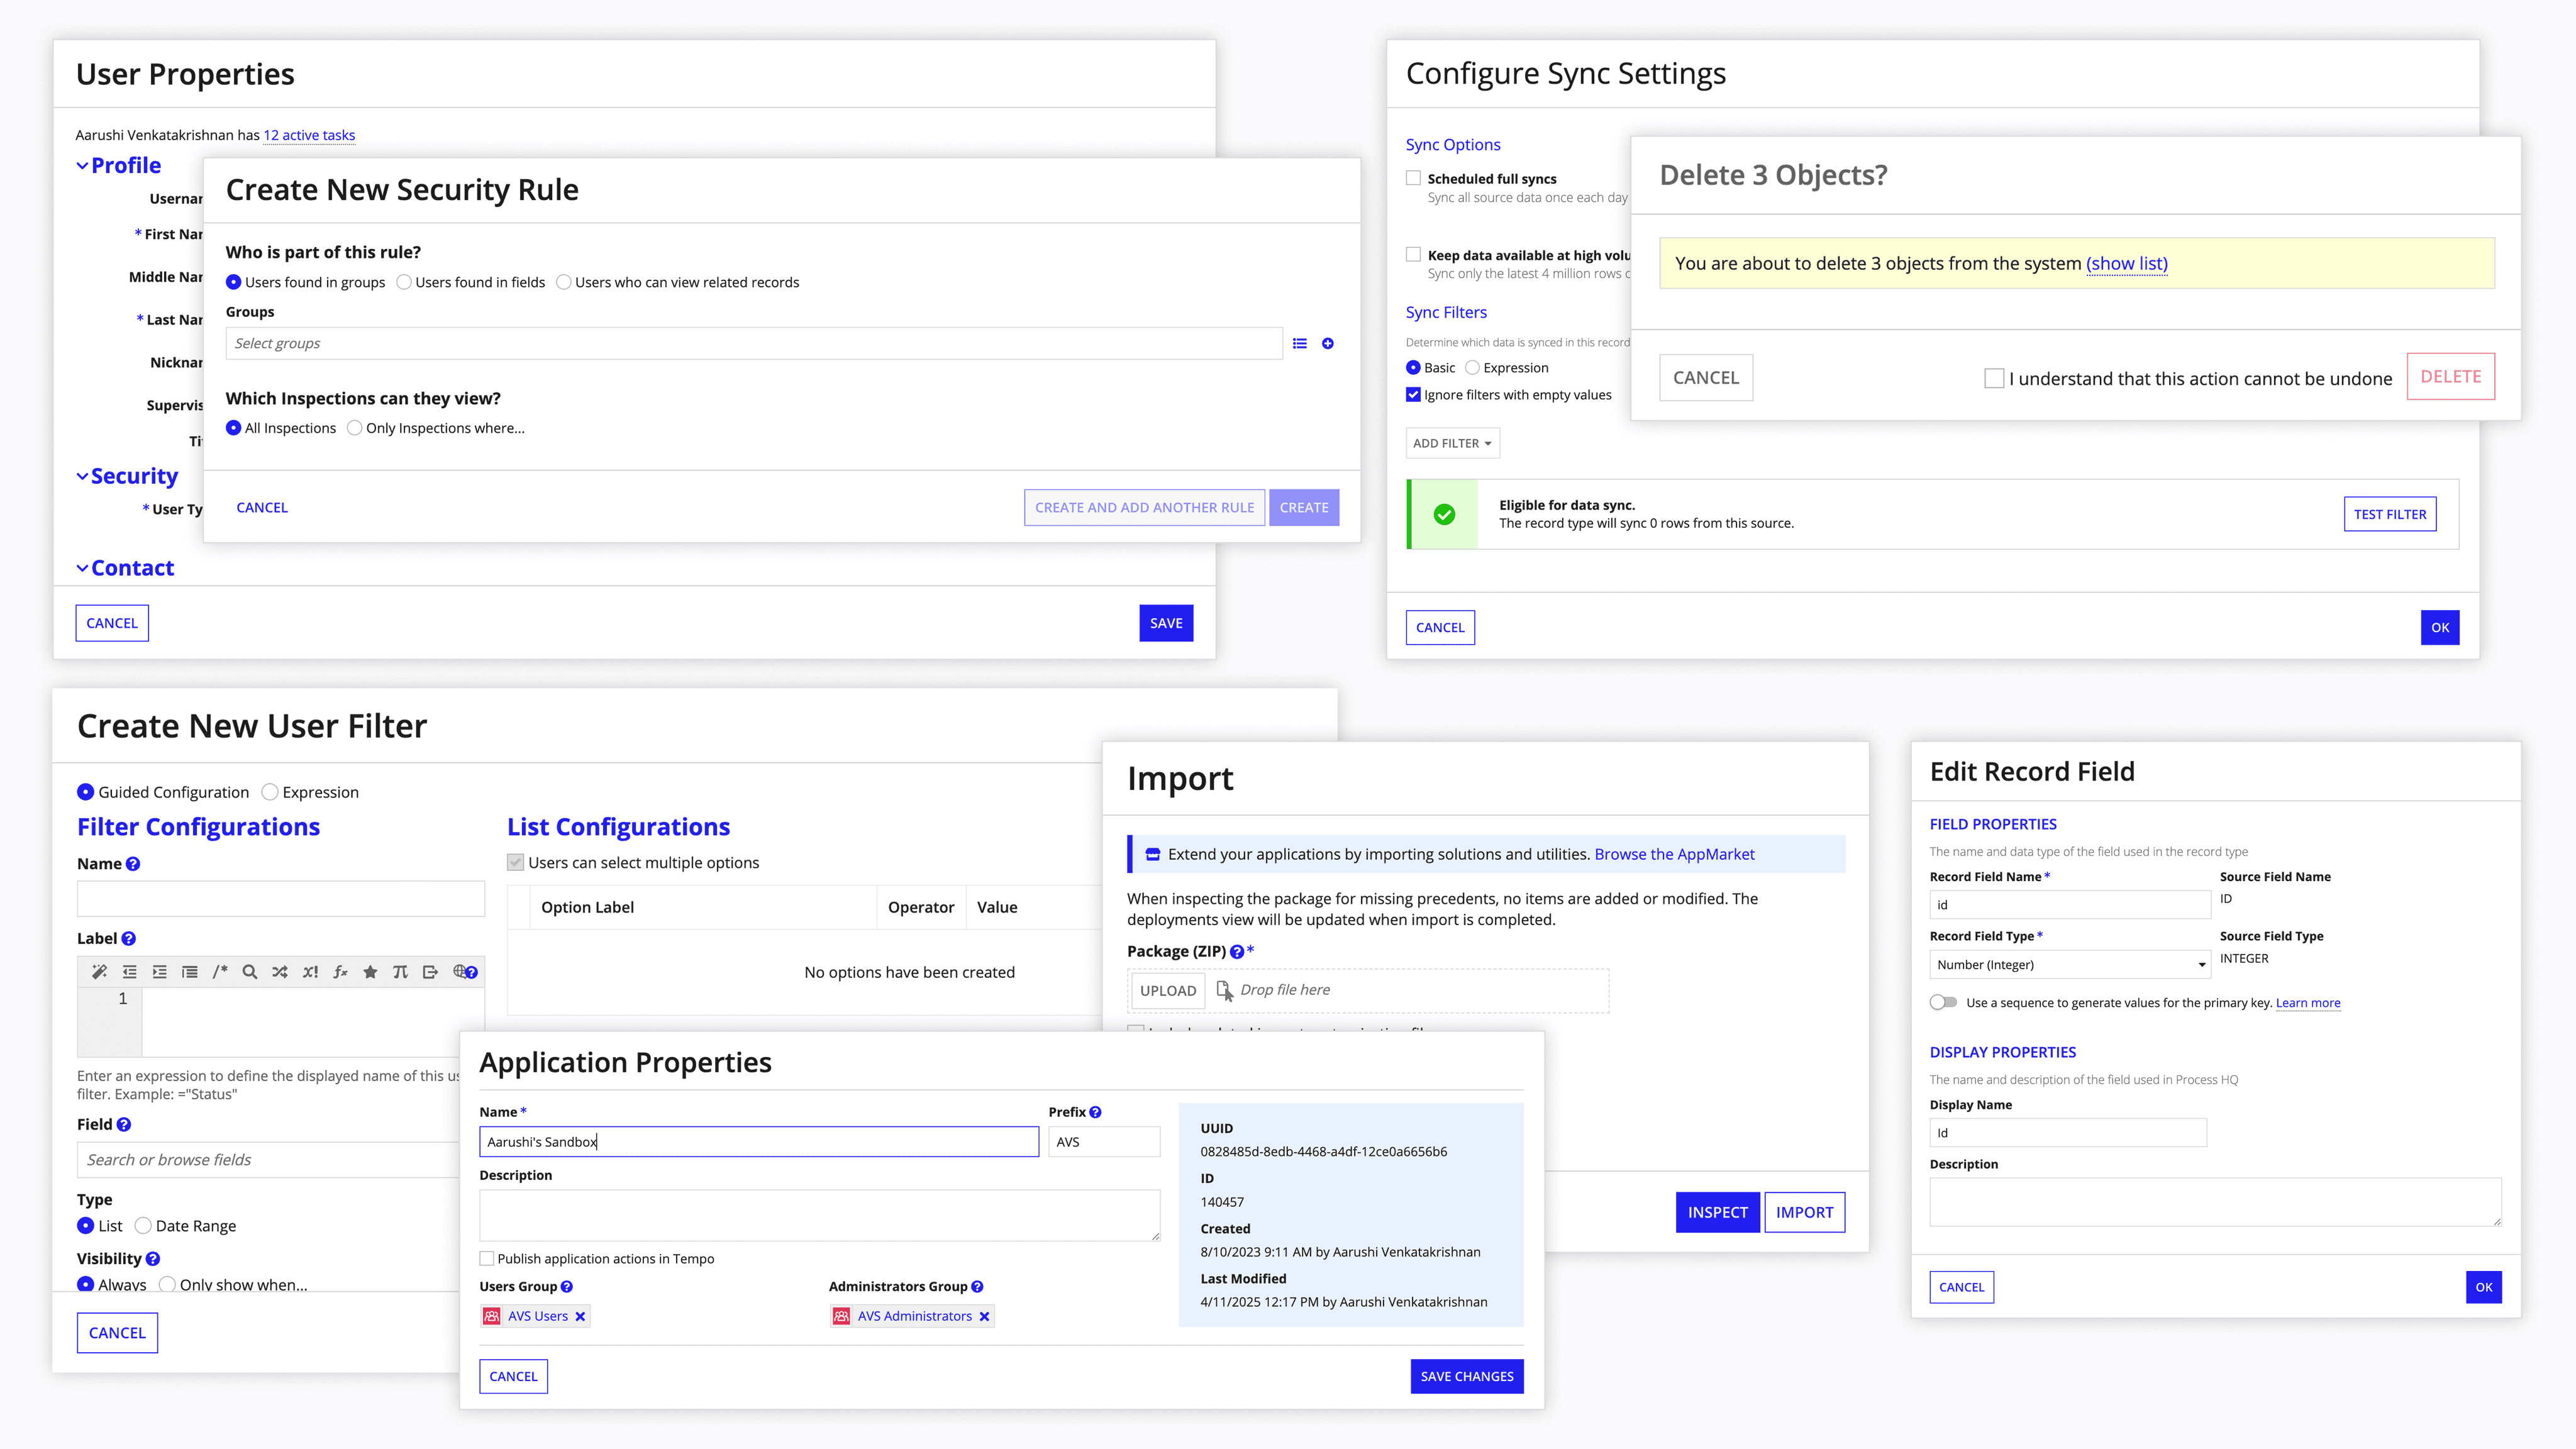Check I understand this action cannot be undone
This screenshot has width=2576, height=1449.
point(1994,378)
